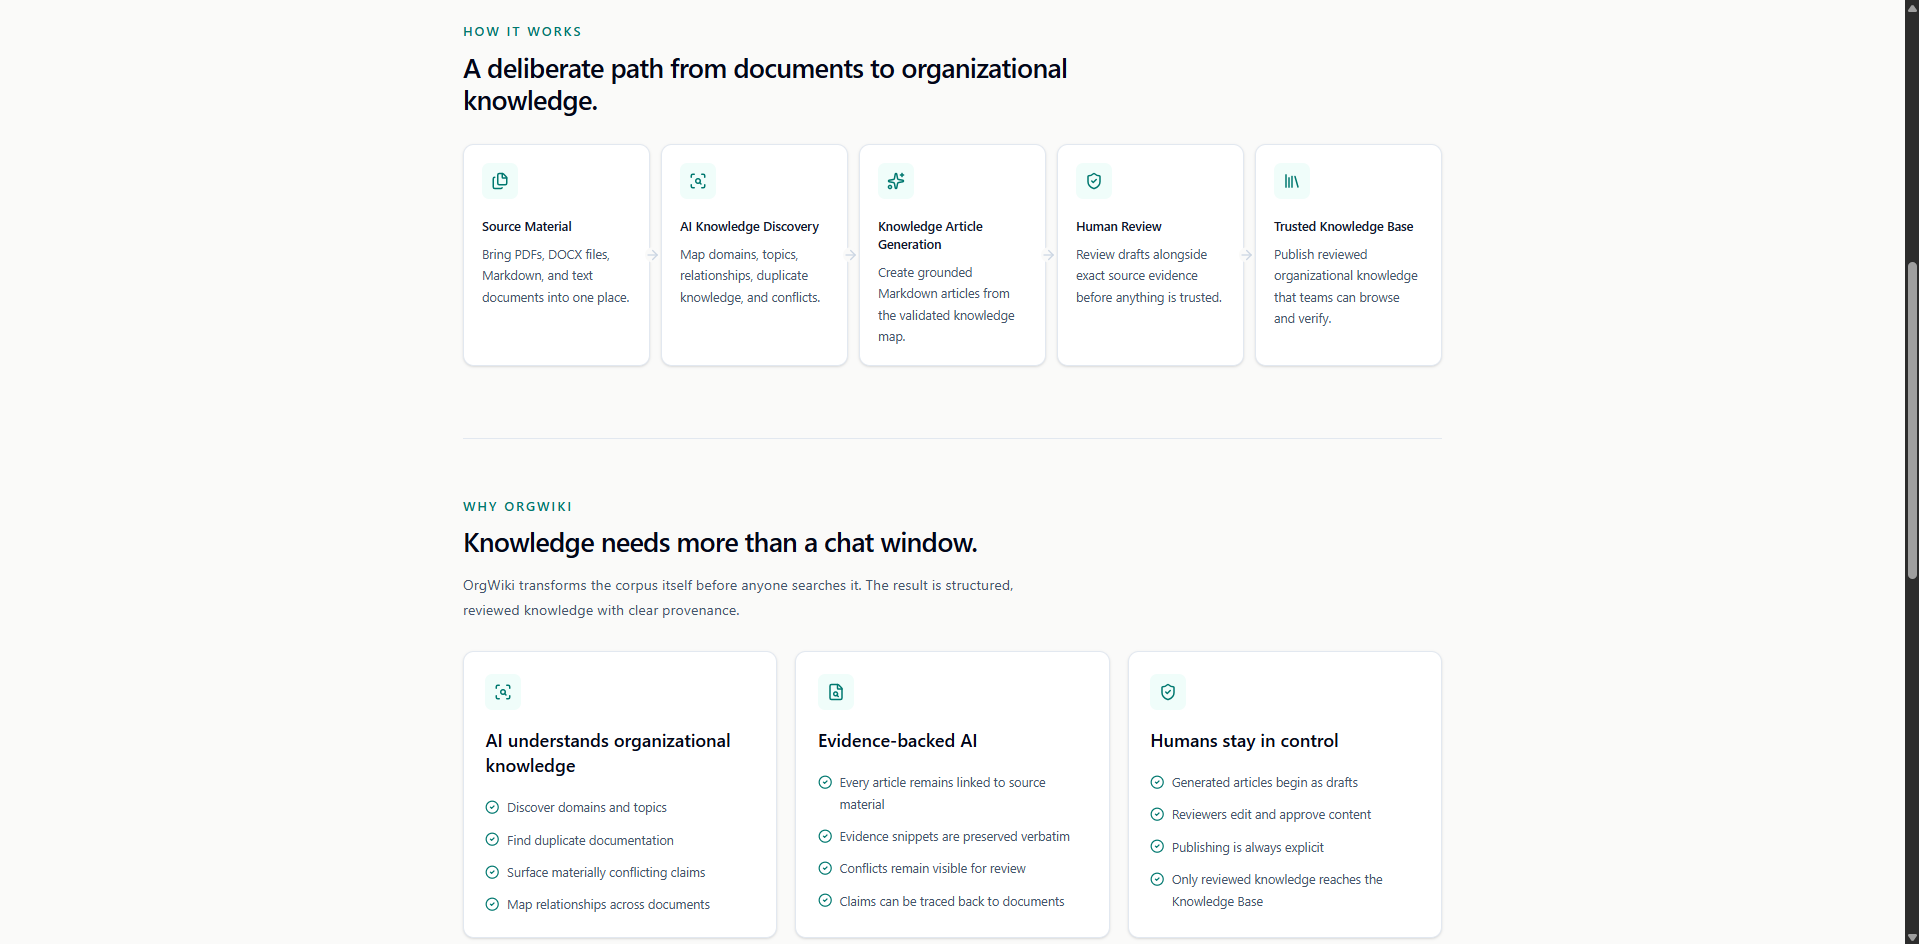Click the Find duplicate documentation text
Image resolution: width=1919 pixels, height=944 pixels.
[590, 841]
